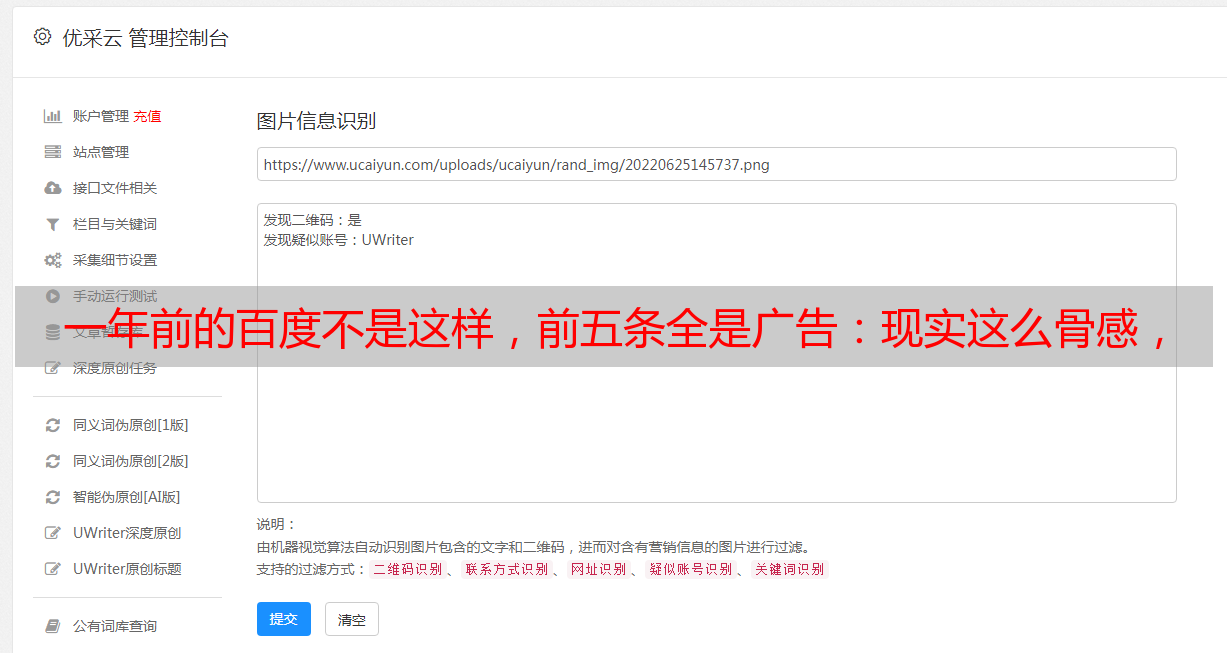Open 同义词伪原创[1版] tool
This screenshot has height=653, width=1227.
[x=130, y=425]
